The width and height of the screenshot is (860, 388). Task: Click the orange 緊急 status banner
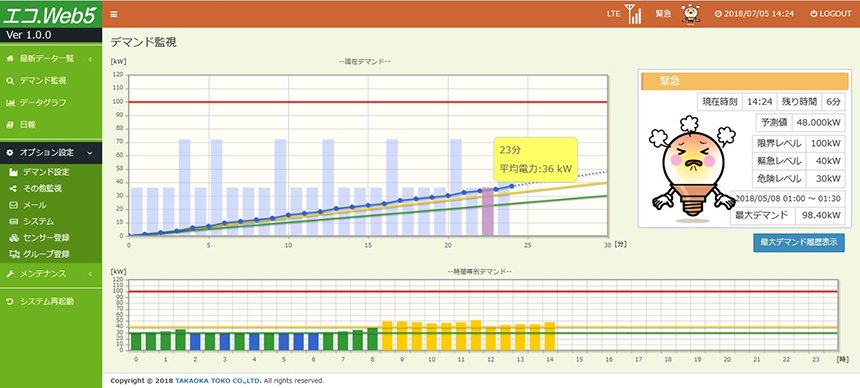coord(744,81)
